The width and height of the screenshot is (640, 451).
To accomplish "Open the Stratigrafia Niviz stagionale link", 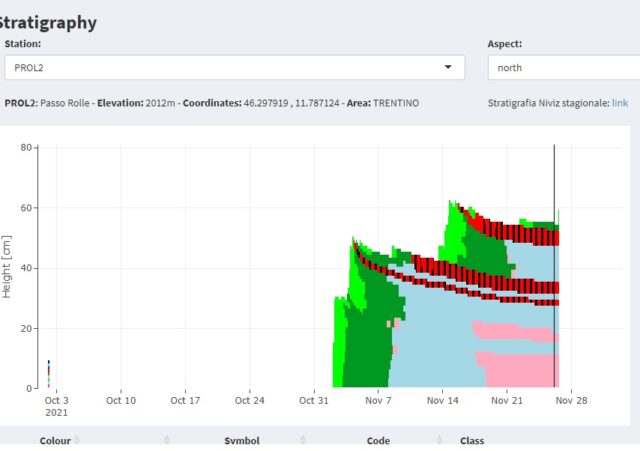I will 620,103.
